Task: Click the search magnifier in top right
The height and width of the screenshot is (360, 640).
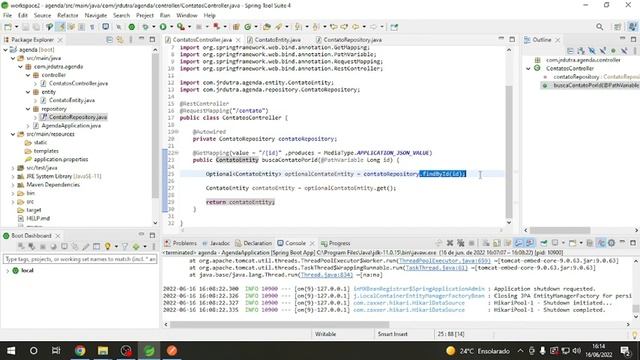Action: coord(599,27)
